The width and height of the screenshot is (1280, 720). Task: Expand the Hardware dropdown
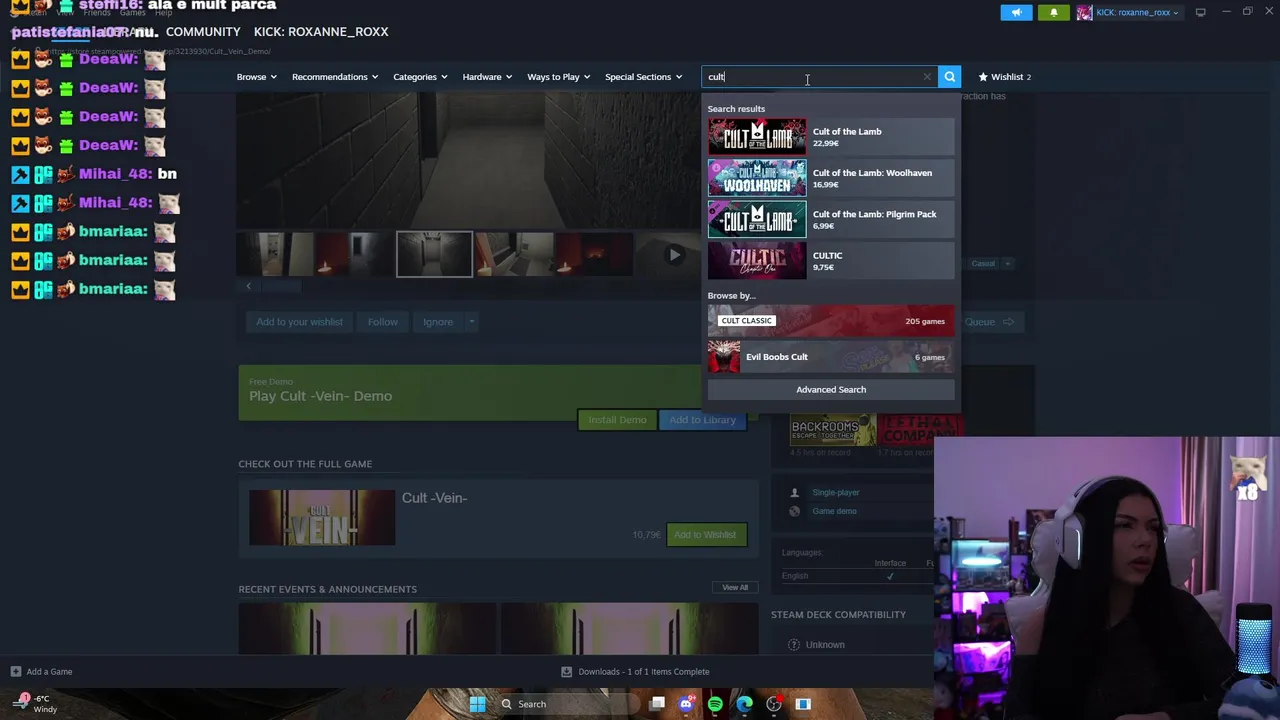[487, 77]
